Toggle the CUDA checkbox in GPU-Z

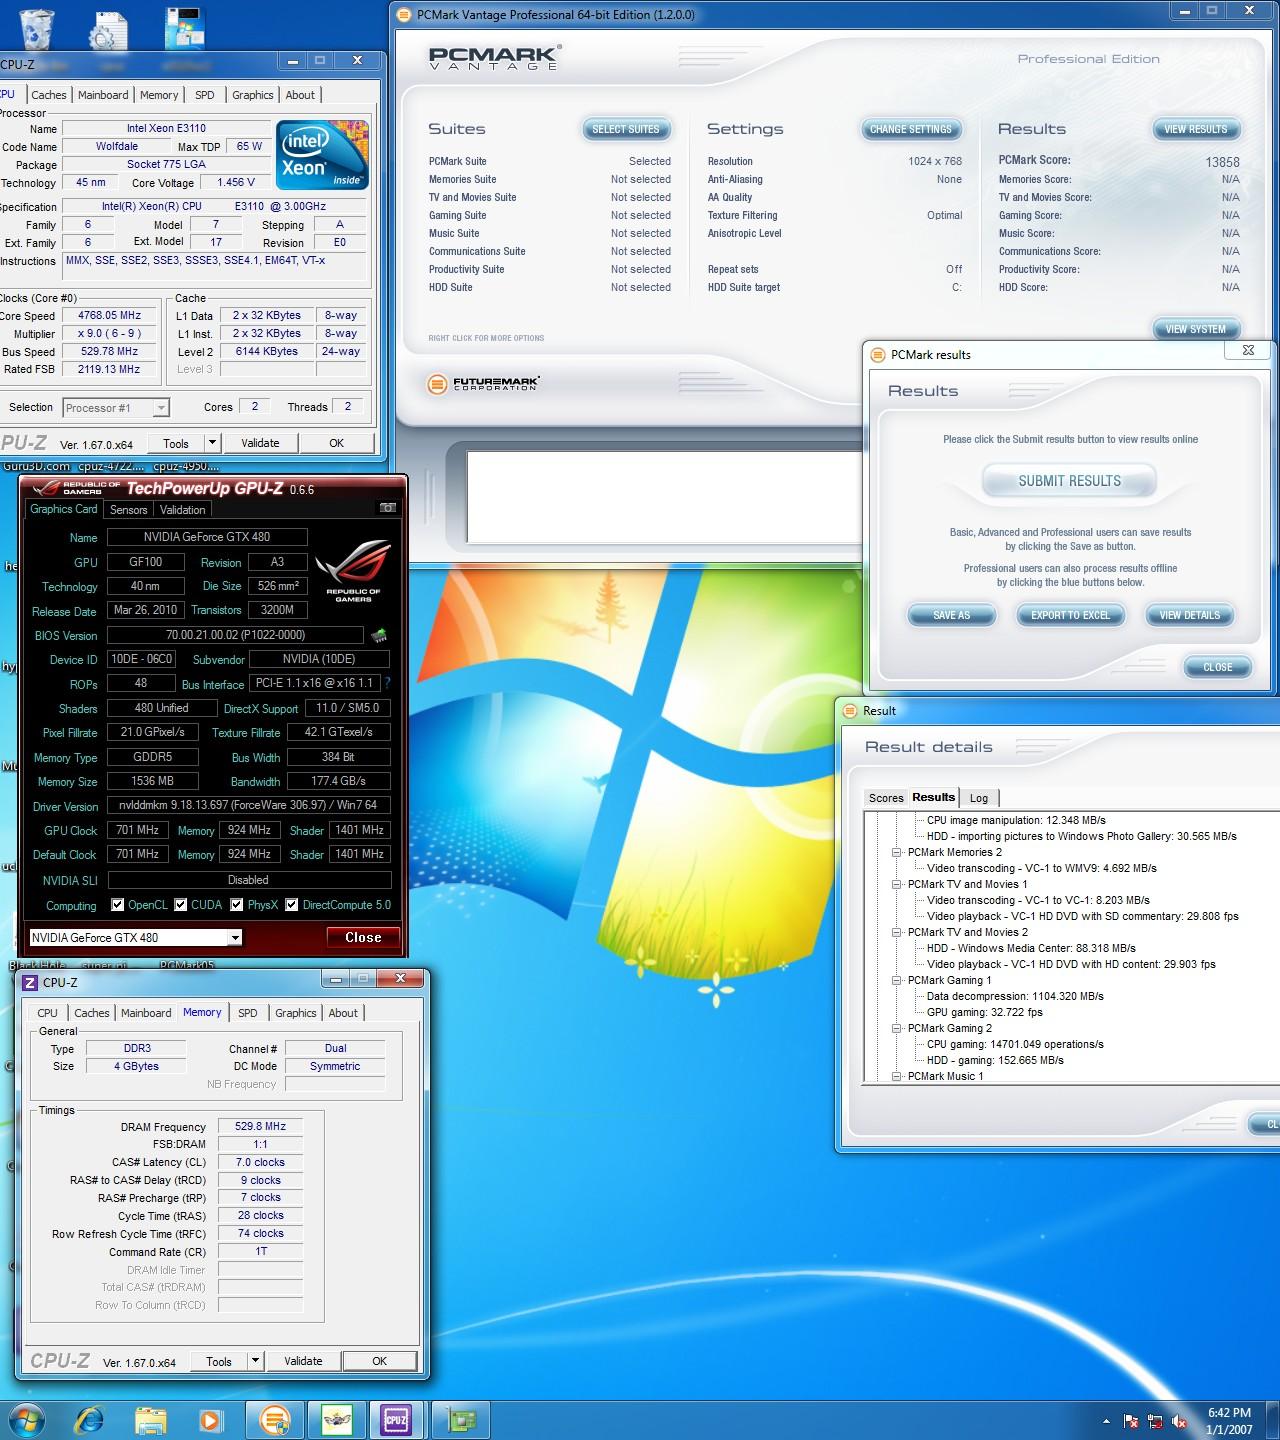(x=181, y=905)
